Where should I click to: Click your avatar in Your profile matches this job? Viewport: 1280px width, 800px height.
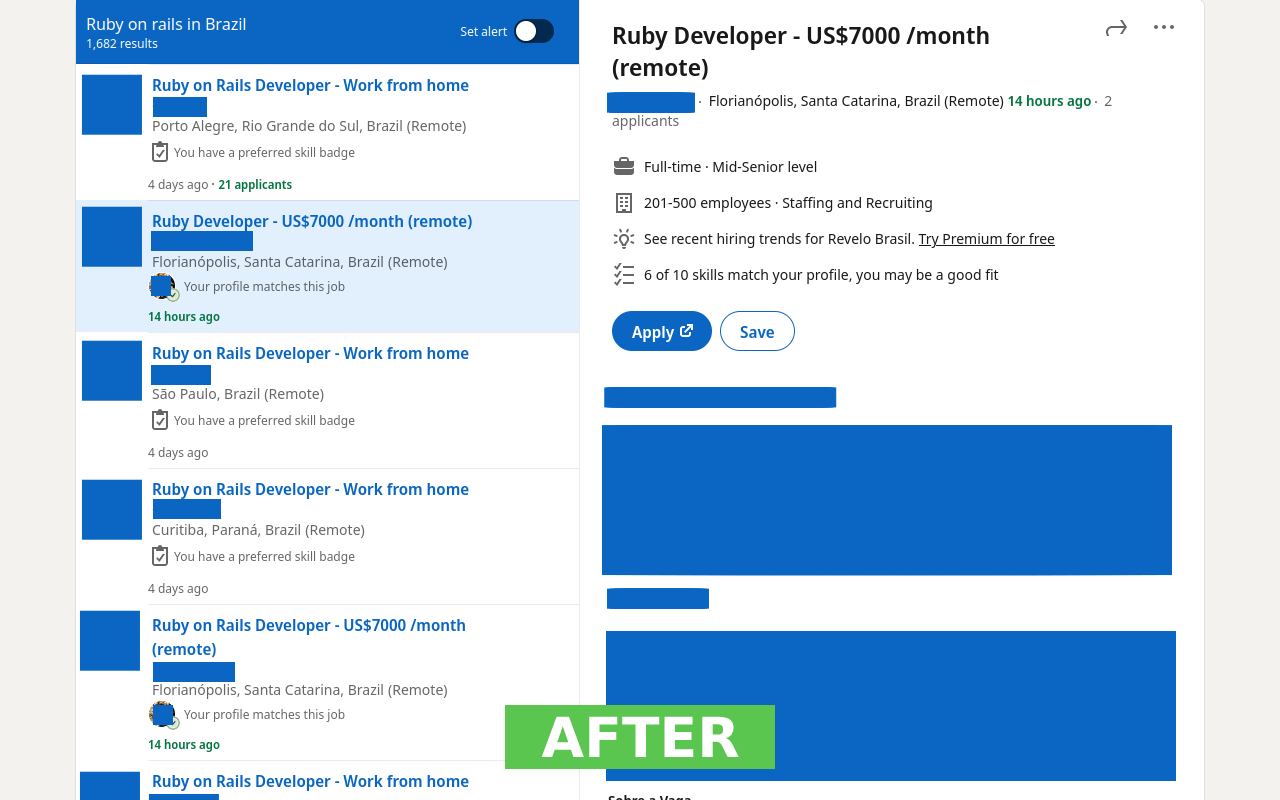coord(163,286)
